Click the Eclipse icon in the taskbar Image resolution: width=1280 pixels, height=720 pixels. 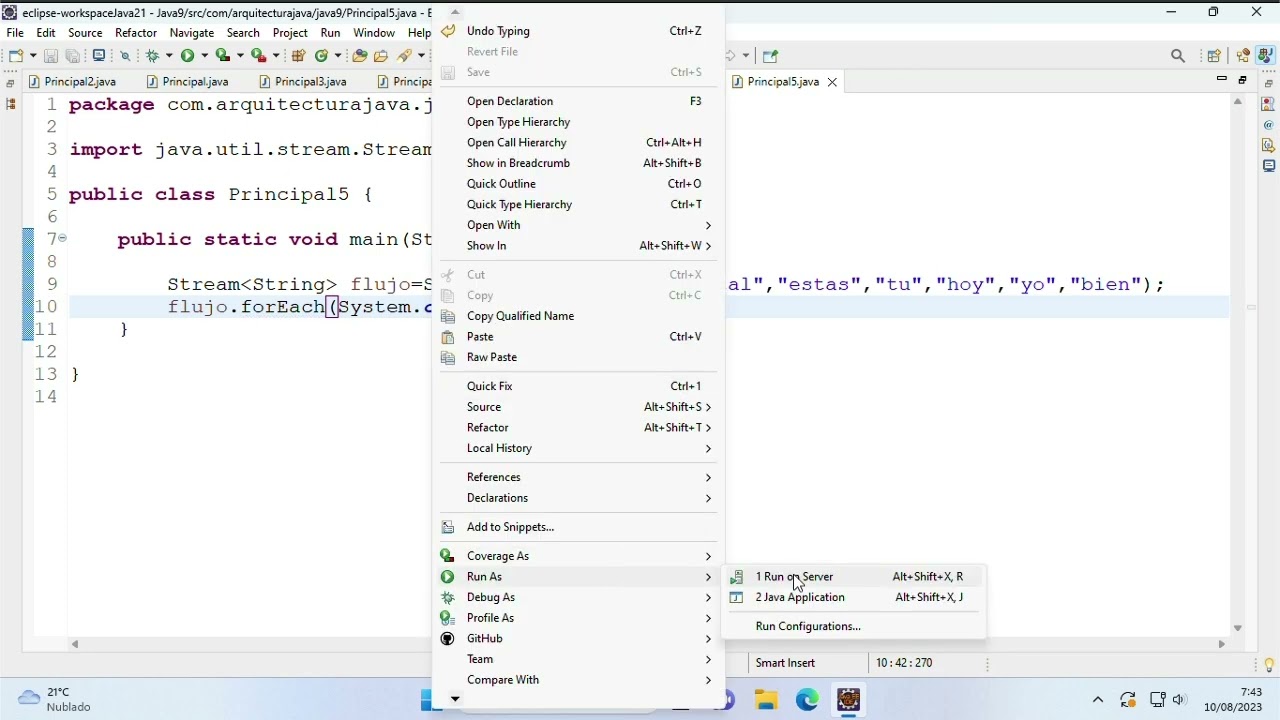[x=848, y=700]
